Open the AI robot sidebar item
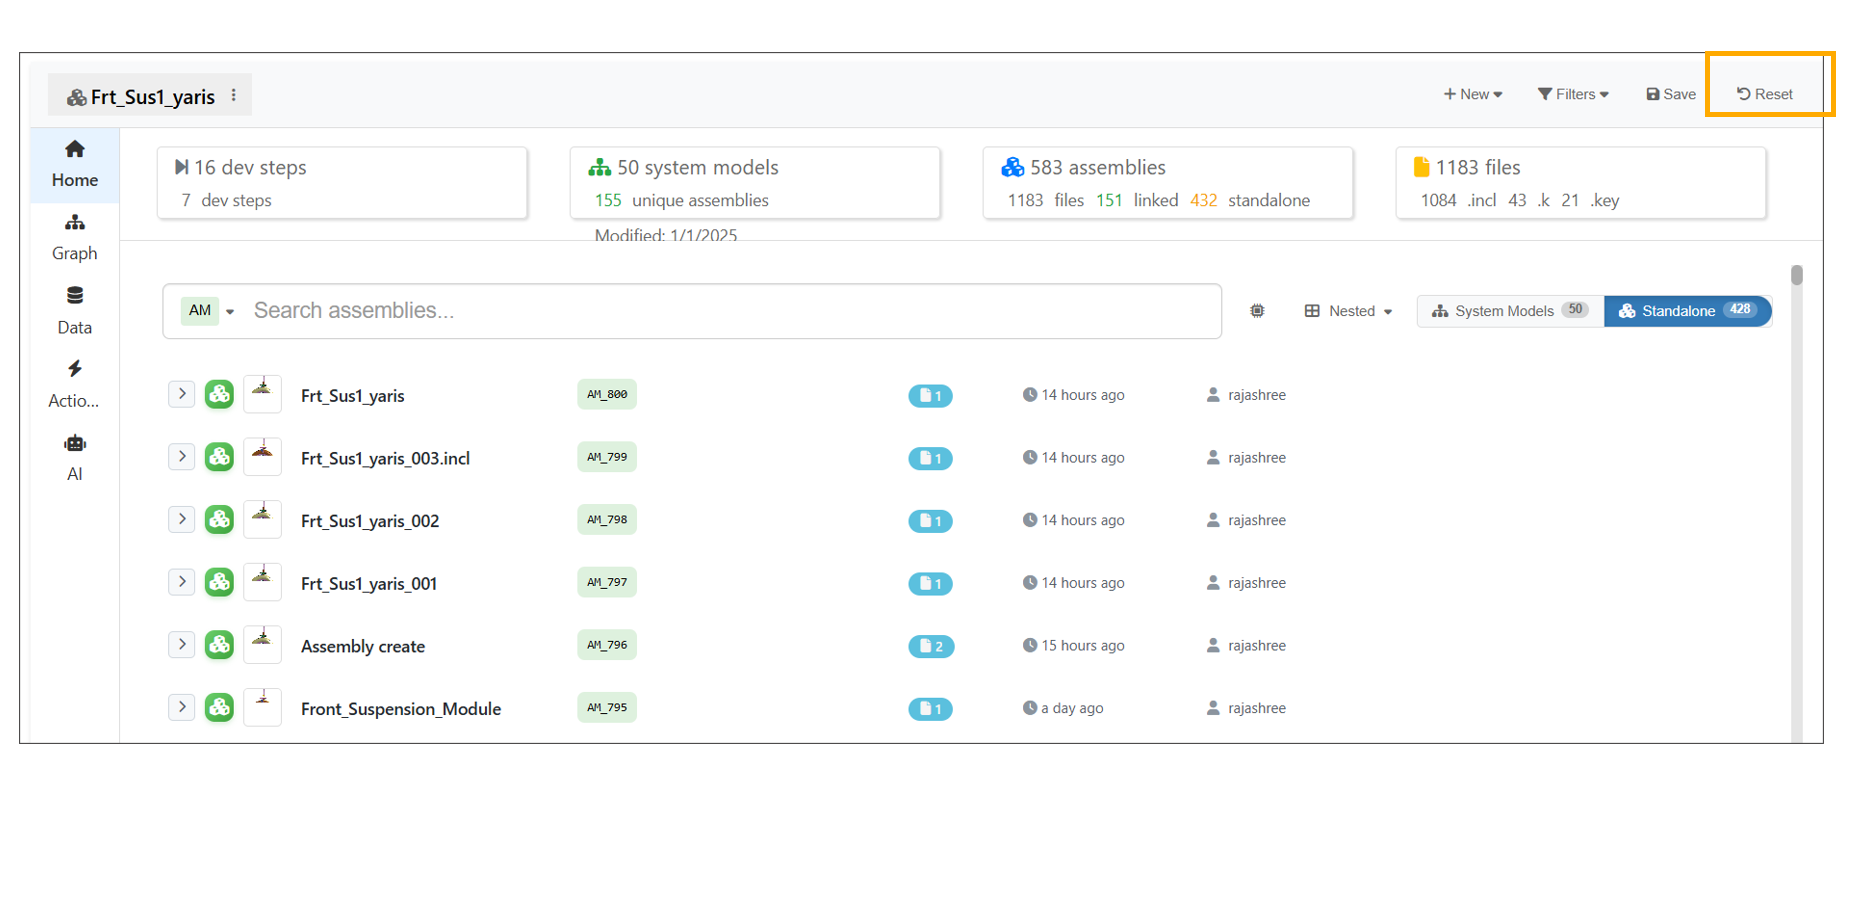 click(75, 458)
